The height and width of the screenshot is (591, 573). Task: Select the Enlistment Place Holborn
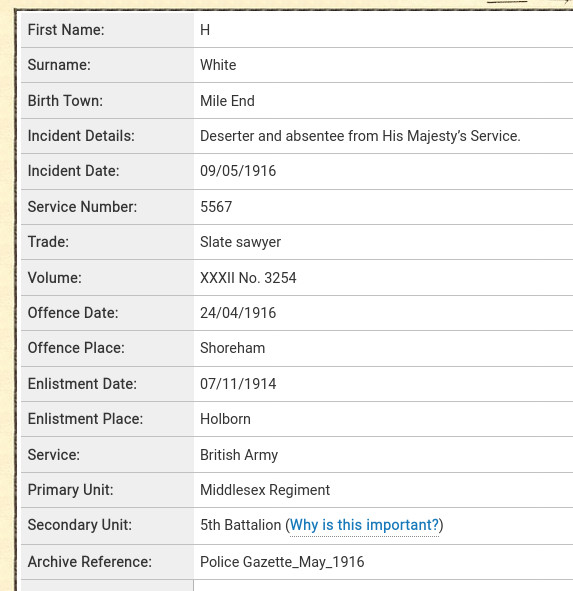pos(225,419)
